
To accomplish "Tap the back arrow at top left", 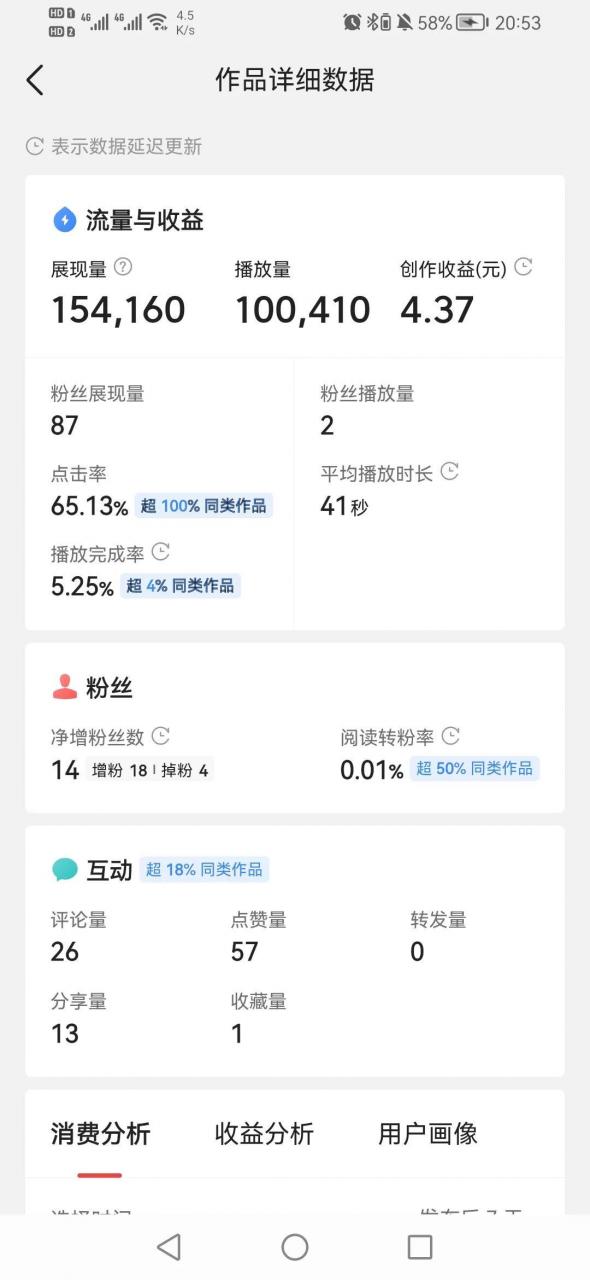I will coord(35,79).
